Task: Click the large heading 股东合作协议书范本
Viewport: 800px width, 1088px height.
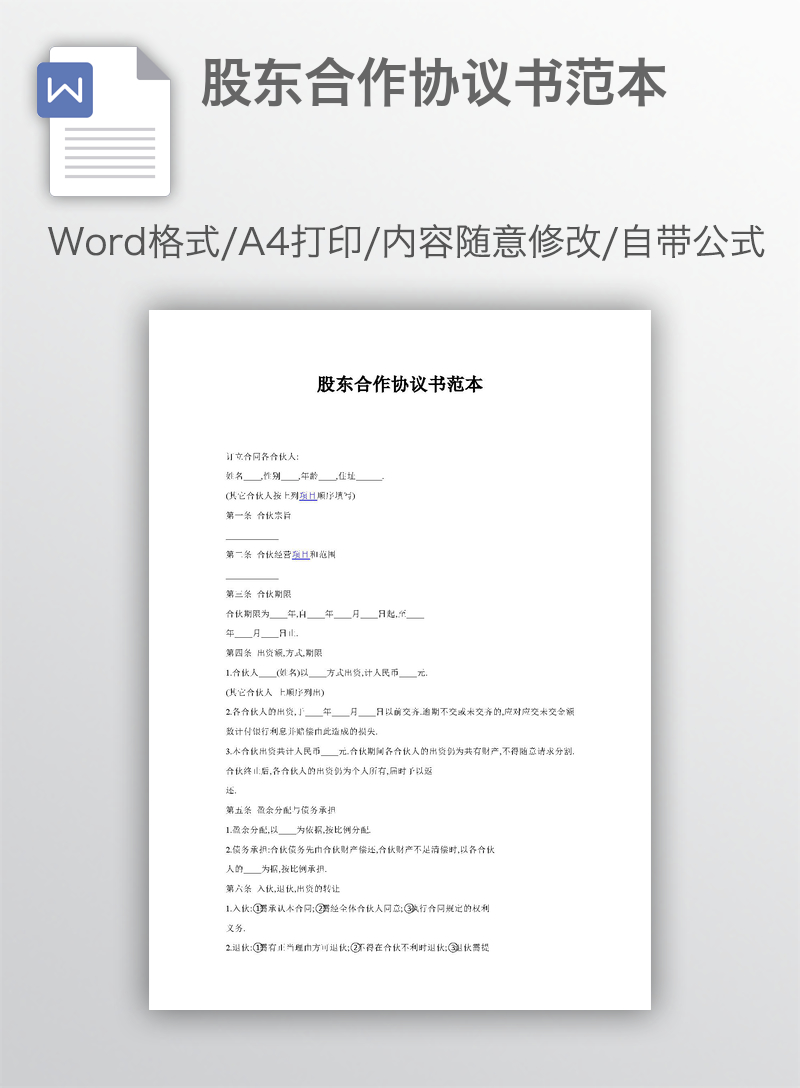Action: coord(434,84)
